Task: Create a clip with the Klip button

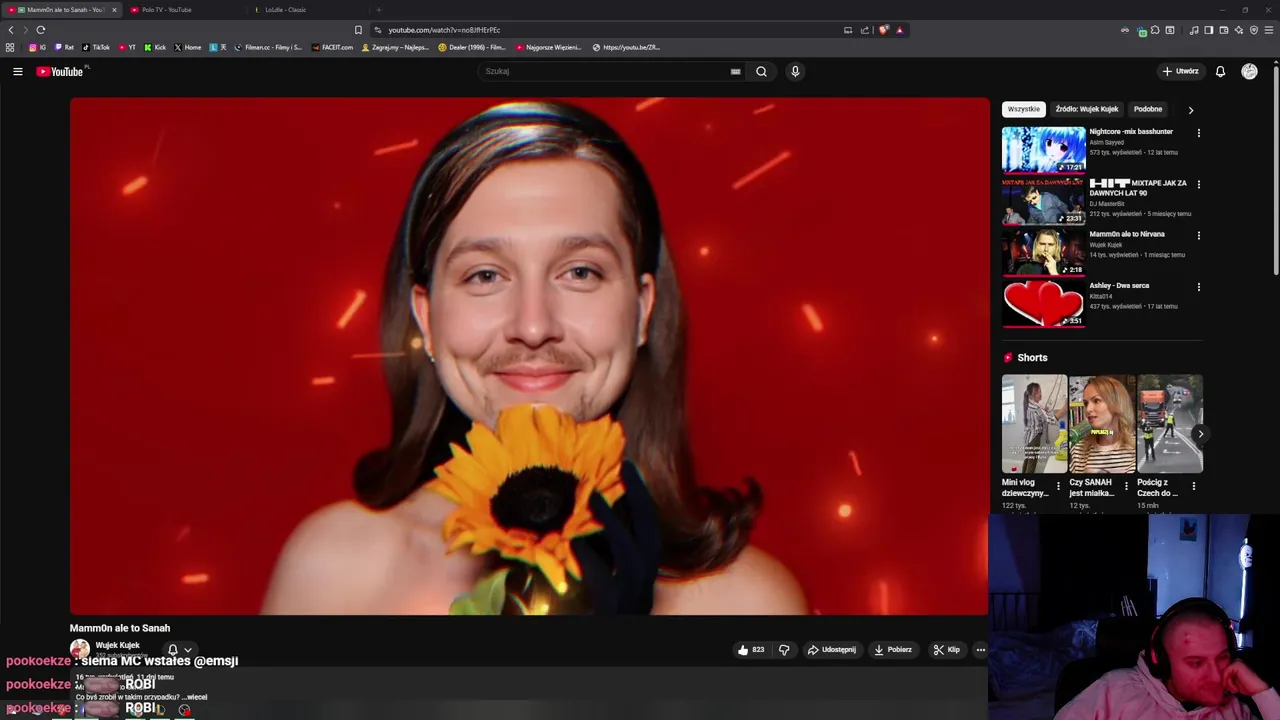Action: 946,649
